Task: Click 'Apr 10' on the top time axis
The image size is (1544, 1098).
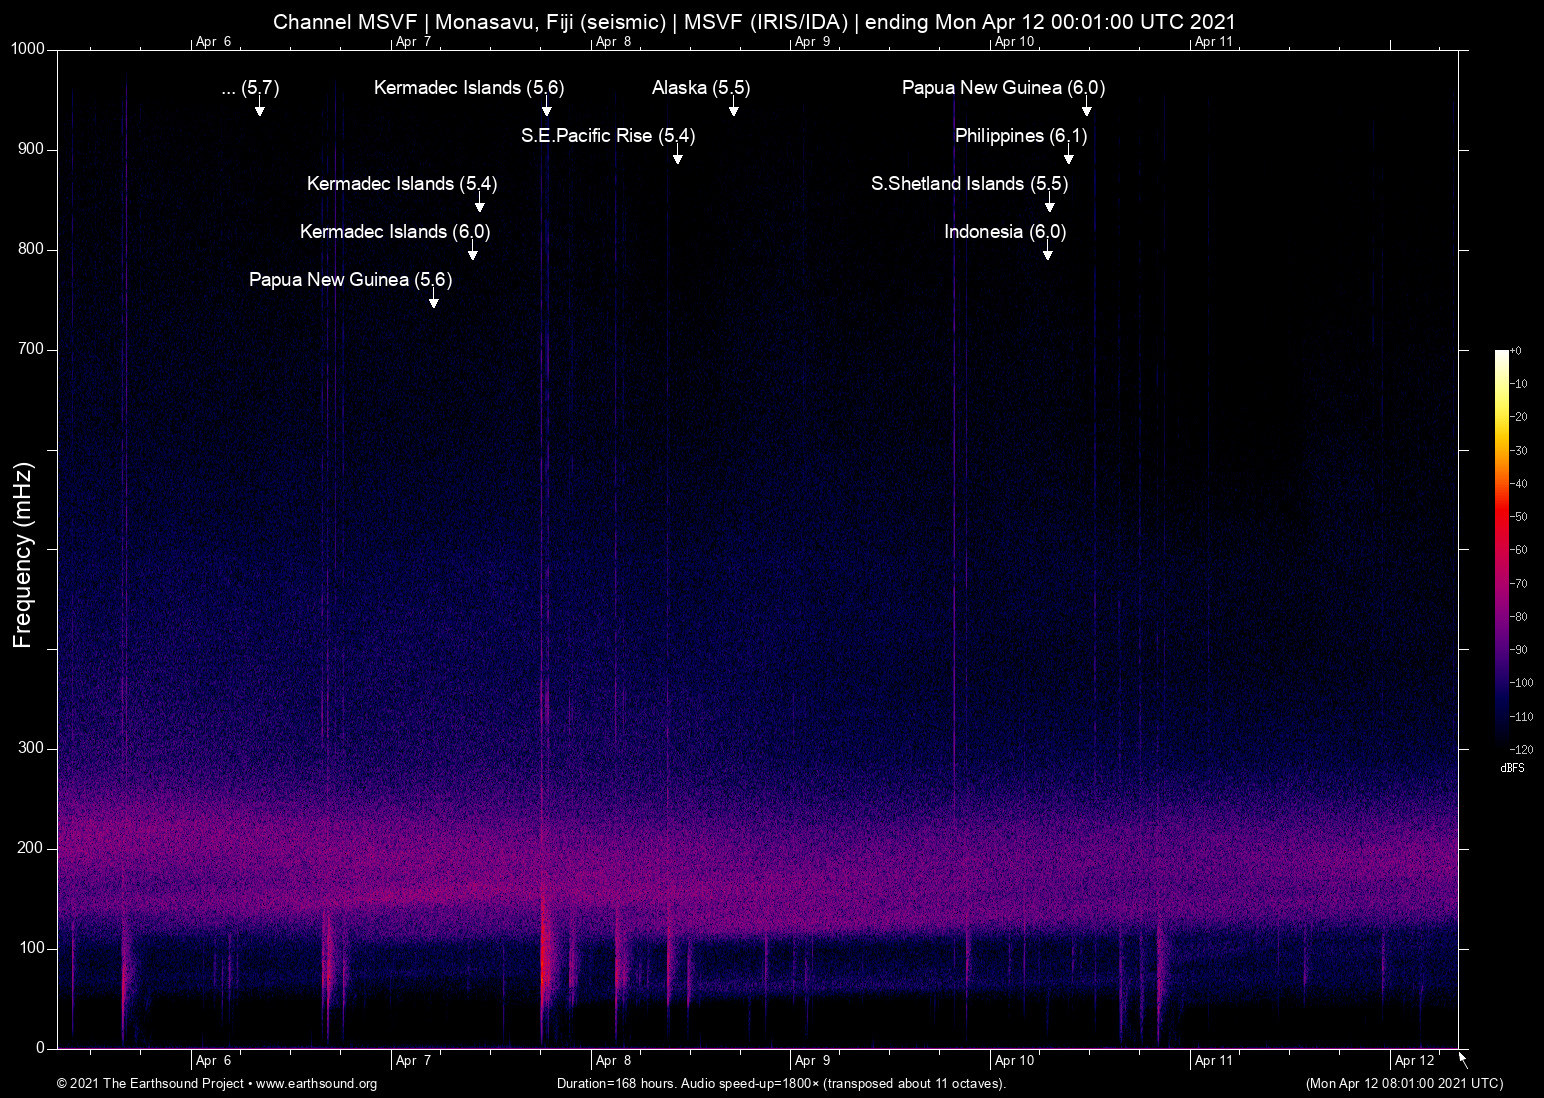Action: (x=1014, y=42)
